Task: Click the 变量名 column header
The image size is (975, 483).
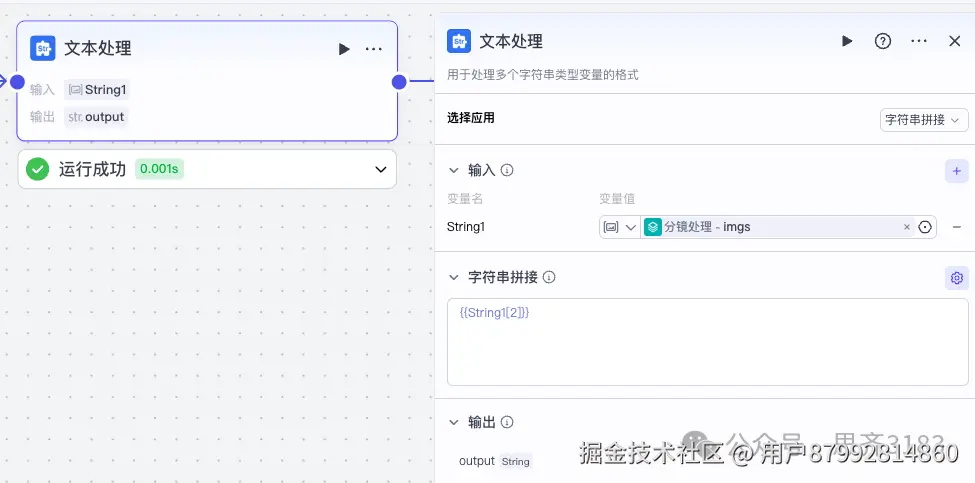Action: point(464,199)
